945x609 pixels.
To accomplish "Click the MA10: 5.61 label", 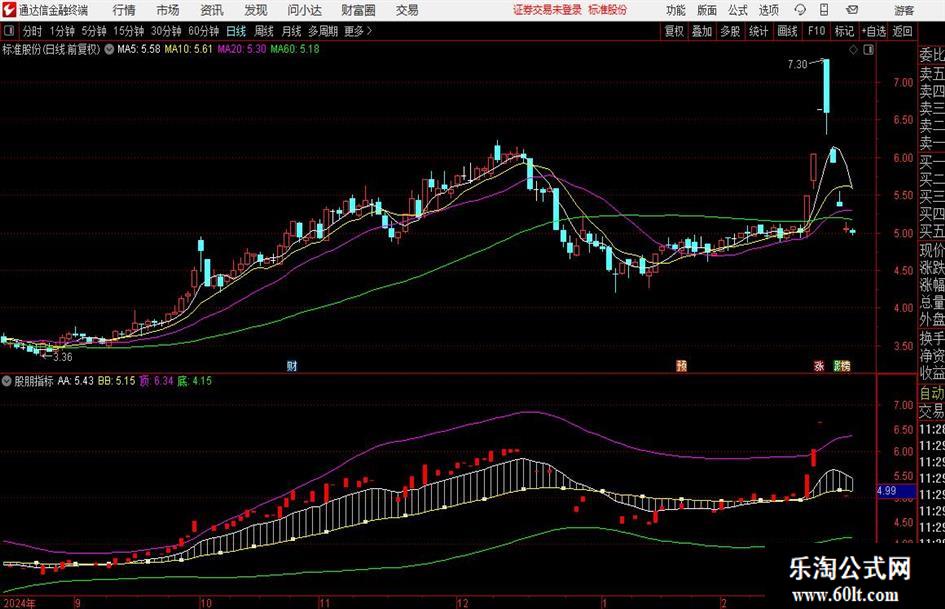I will 189,49.
